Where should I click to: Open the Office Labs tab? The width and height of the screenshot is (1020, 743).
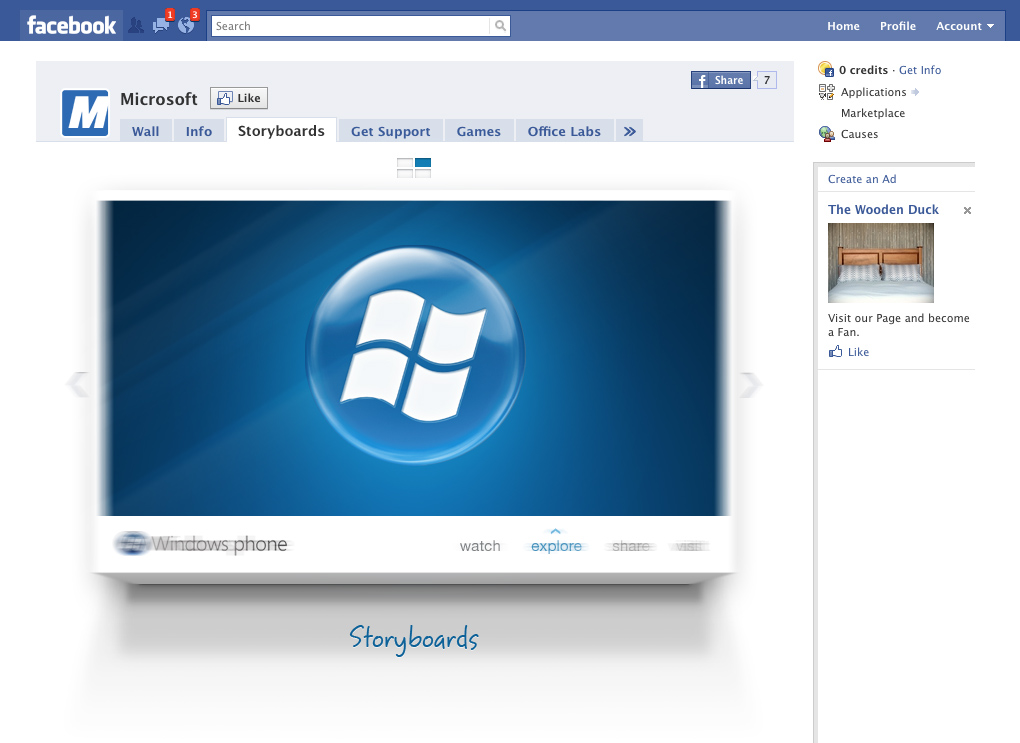[564, 131]
